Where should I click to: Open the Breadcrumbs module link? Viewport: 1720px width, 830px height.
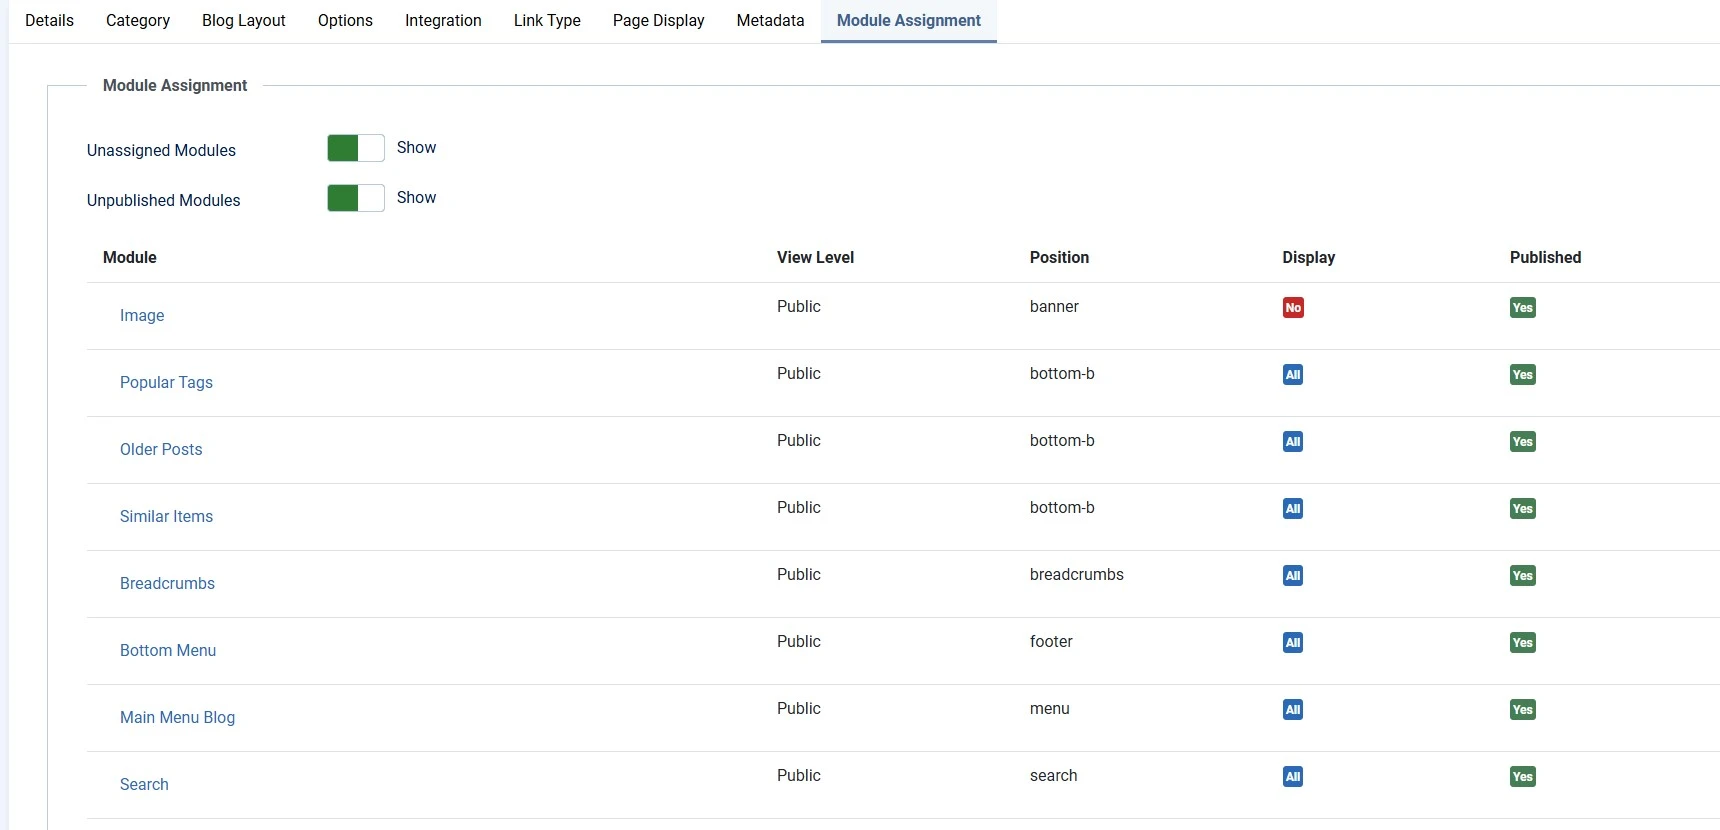[167, 584]
